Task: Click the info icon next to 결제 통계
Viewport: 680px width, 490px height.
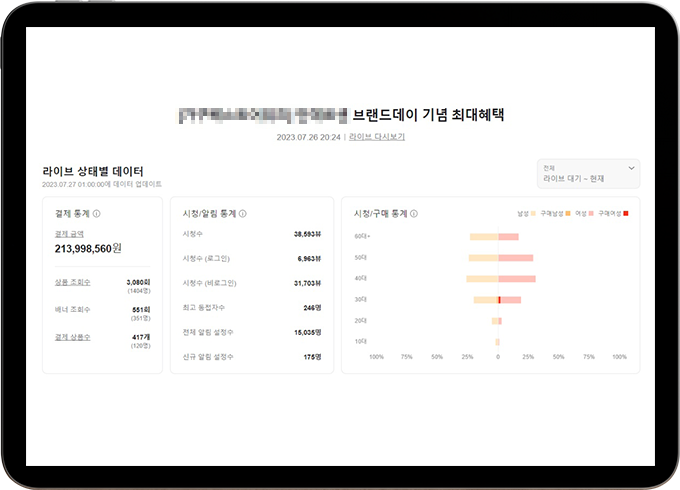Action: click(x=97, y=213)
